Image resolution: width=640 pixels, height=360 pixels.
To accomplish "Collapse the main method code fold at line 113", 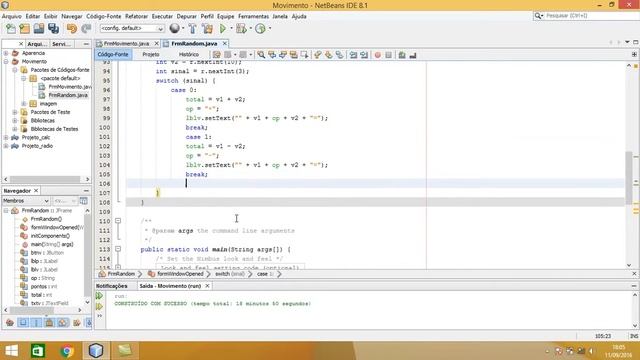I will [x=118, y=249].
